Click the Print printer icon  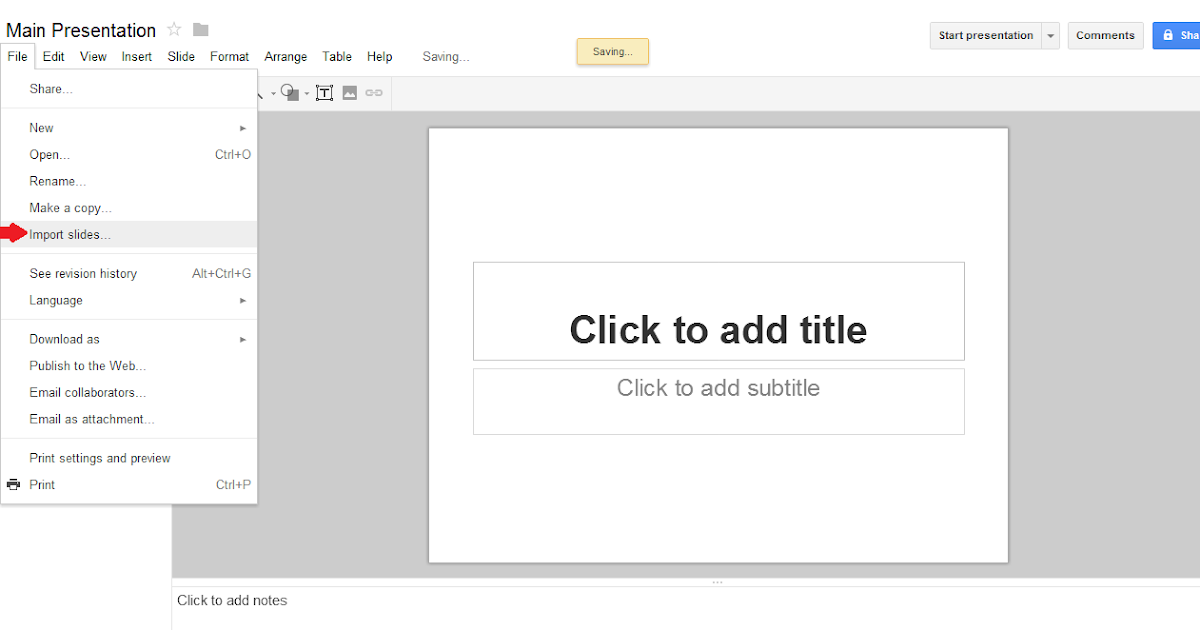click(x=12, y=484)
